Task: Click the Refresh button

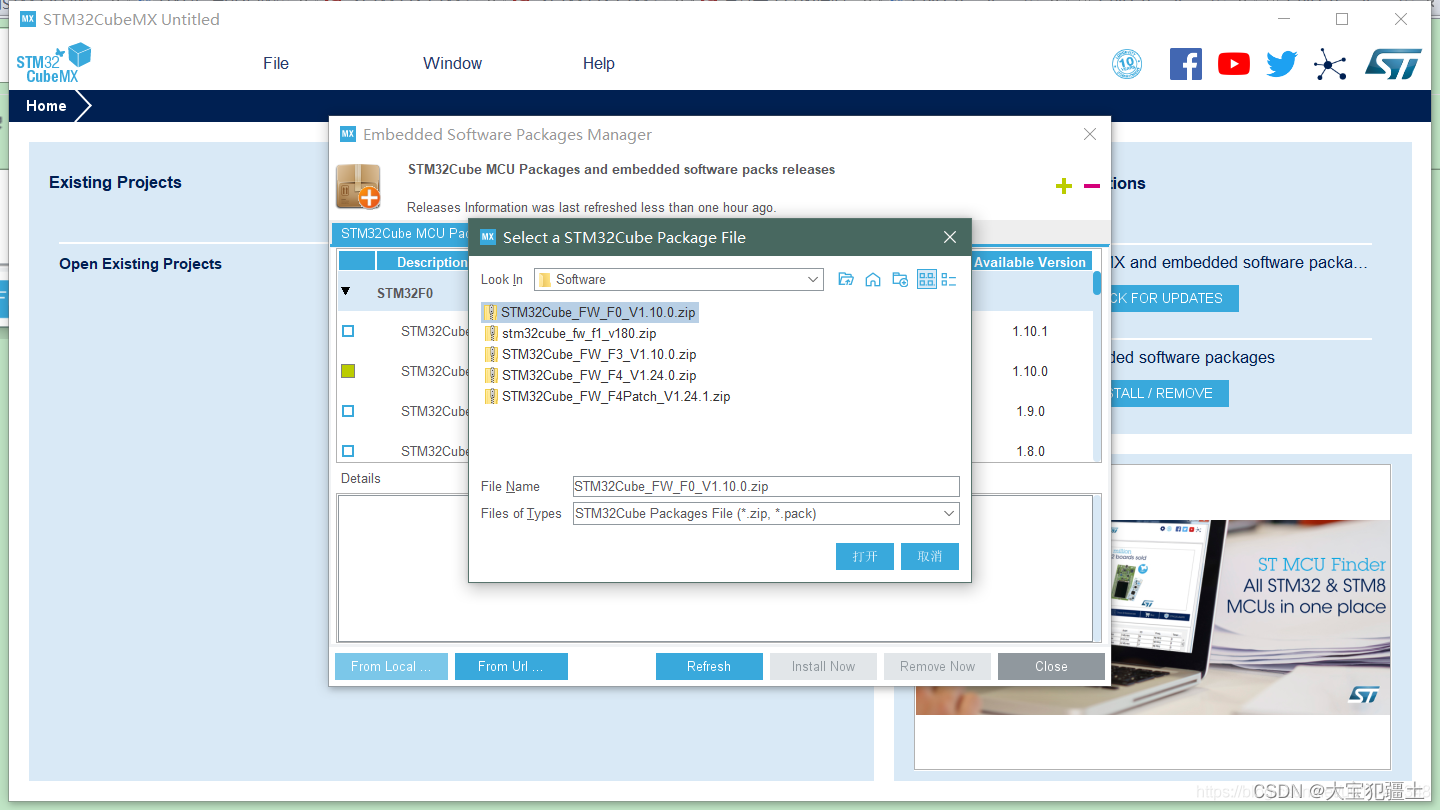Action: pyautogui.click(x=709, y=667)
